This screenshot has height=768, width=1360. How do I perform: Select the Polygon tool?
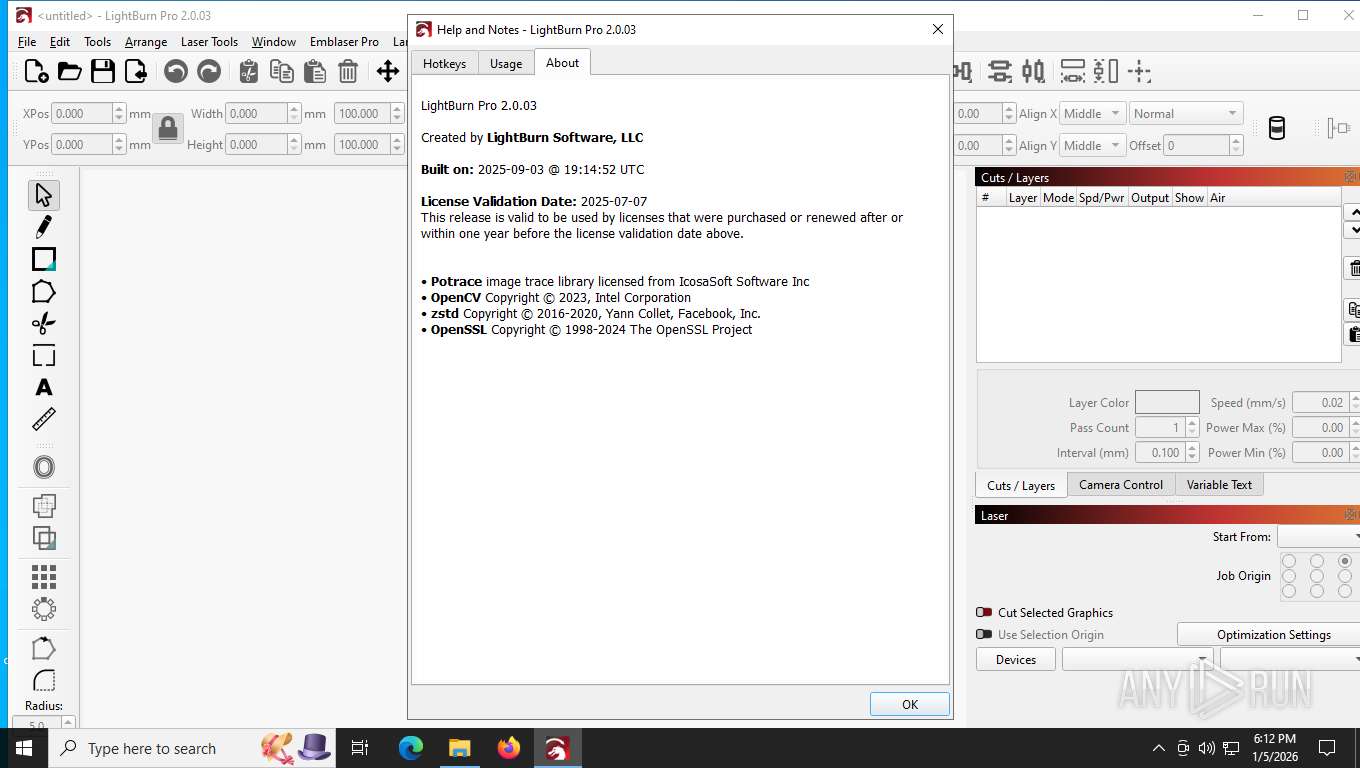tap(43, 291)
